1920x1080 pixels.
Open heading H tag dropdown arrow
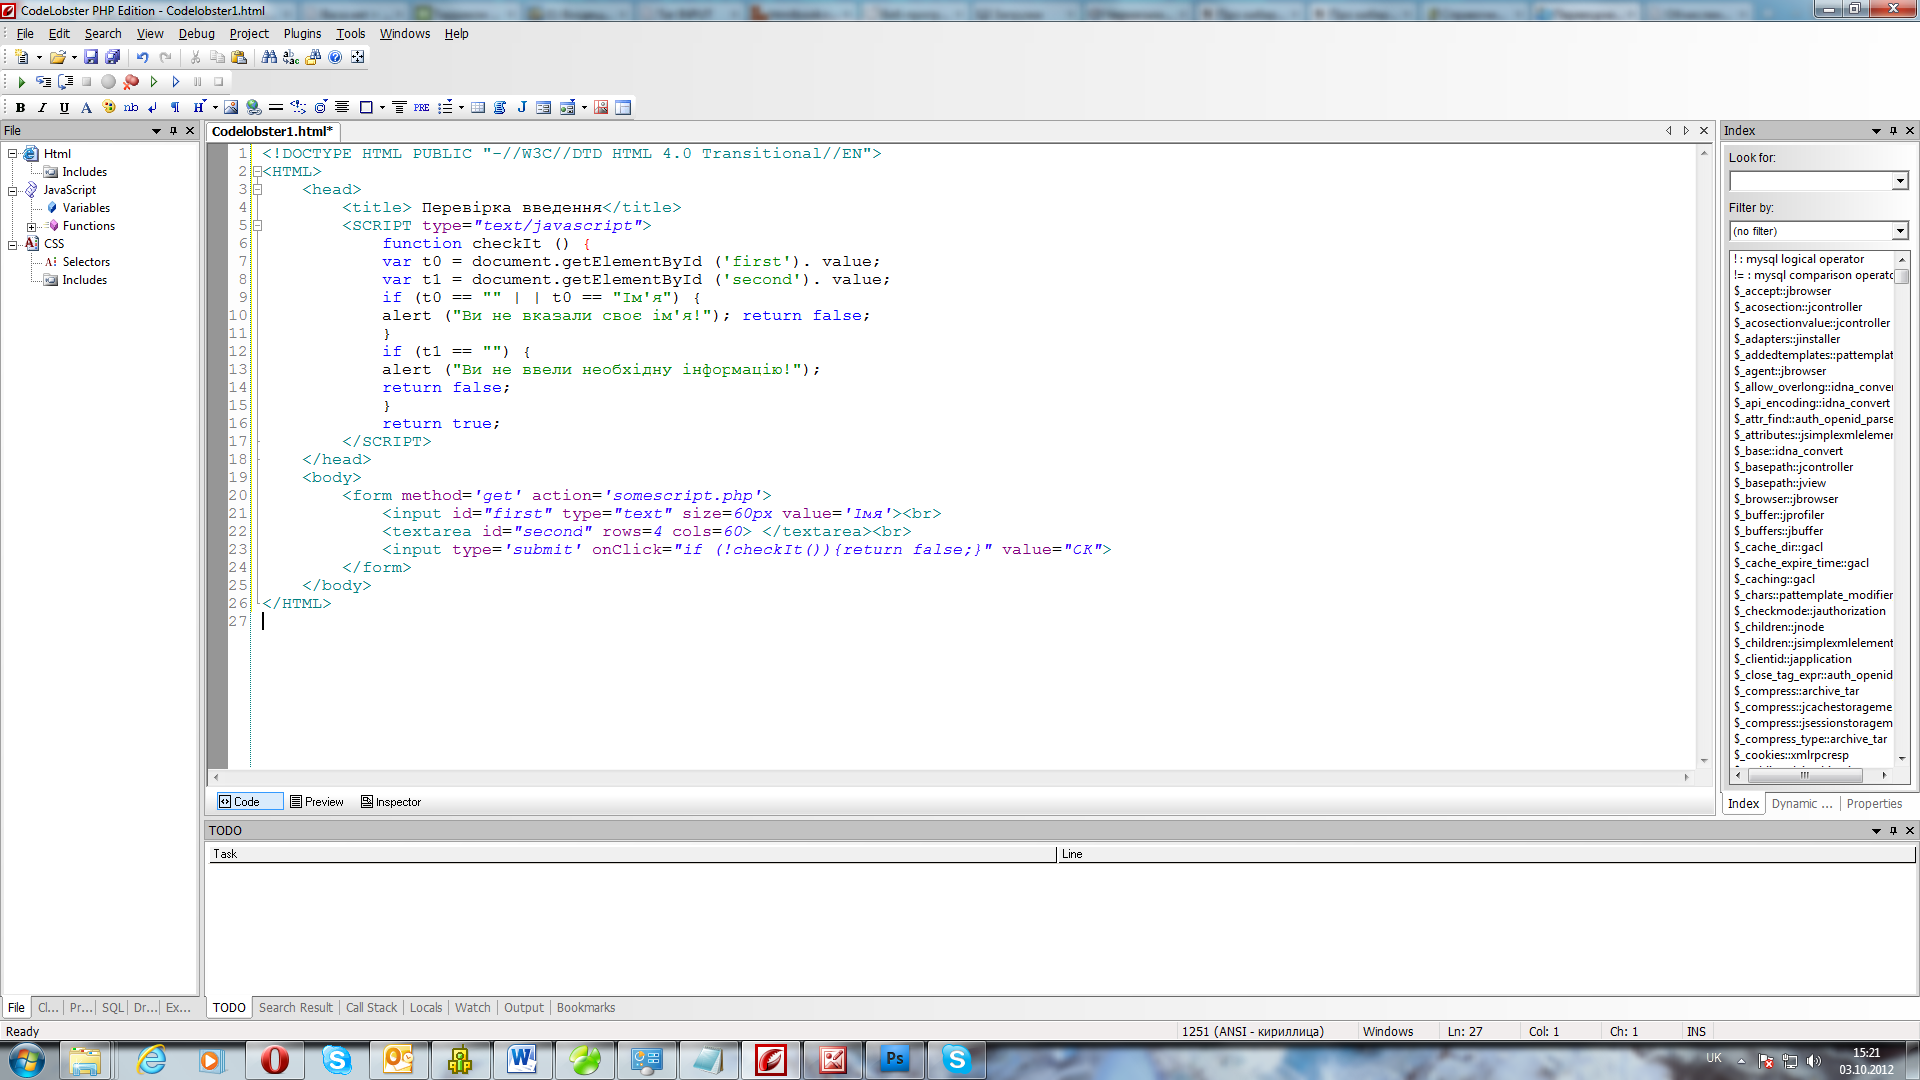(215, 107)
